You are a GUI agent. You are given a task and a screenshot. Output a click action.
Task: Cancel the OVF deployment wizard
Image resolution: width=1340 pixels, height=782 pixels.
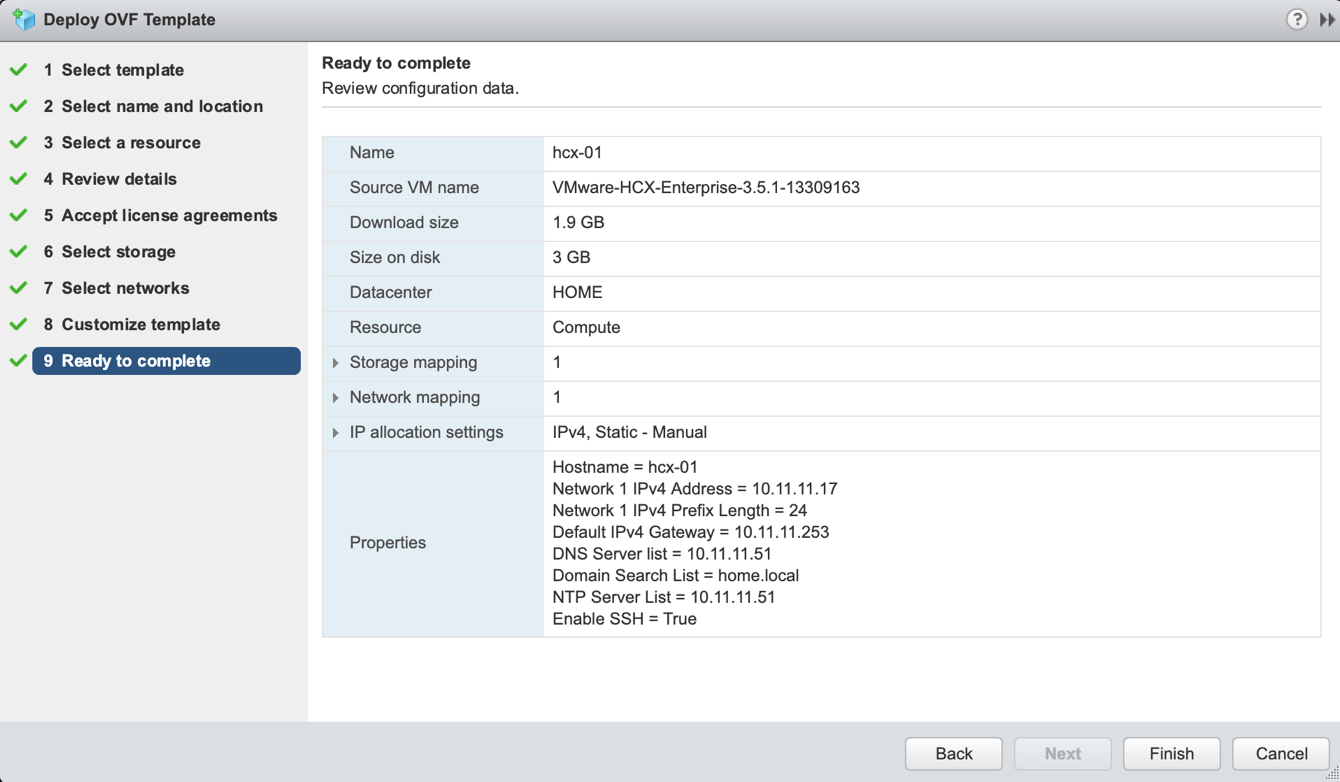(1281, 754)
